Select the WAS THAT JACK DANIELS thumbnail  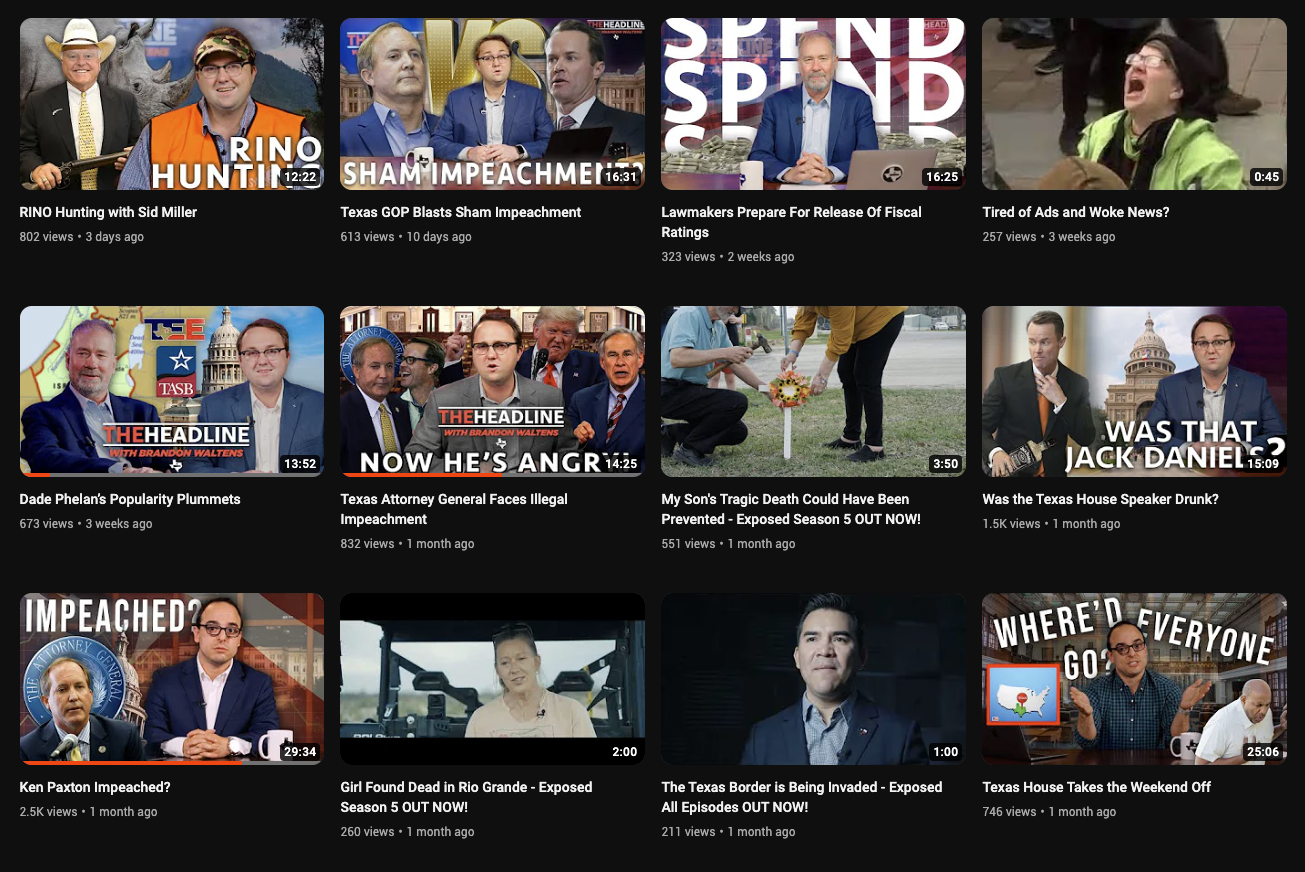(1134, 391)
